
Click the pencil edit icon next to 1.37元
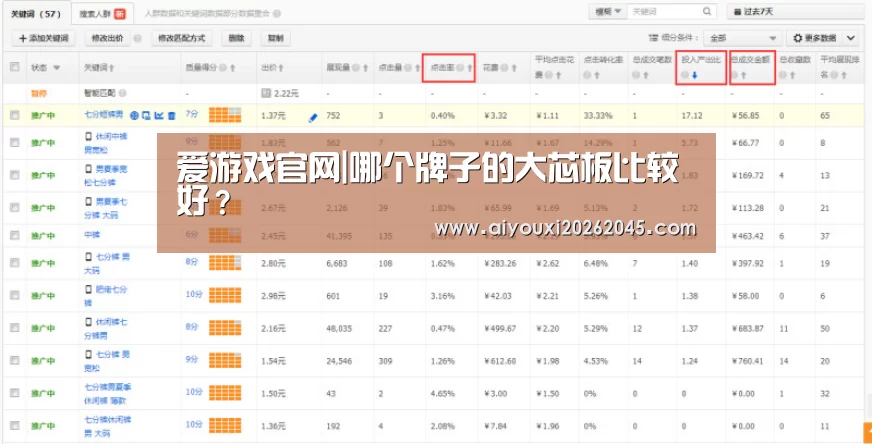click(313, 117)
